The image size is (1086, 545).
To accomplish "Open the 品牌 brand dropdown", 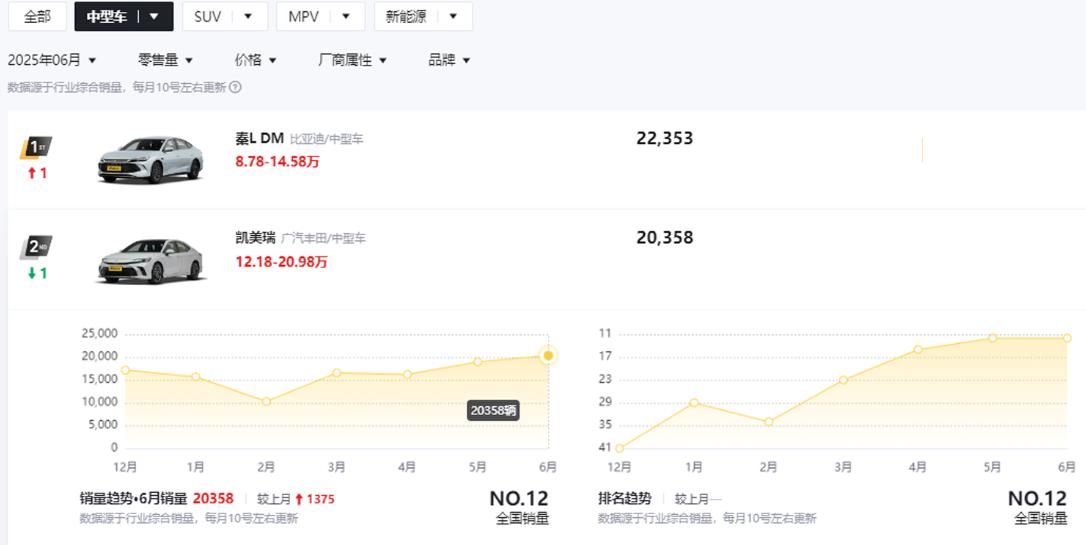I will coord(449,60).
